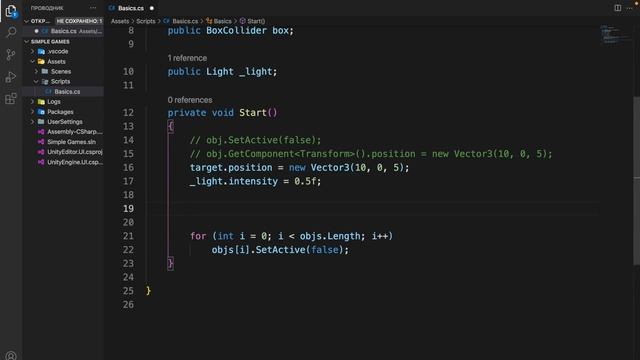Screen dimensions: 640x360
Task: Expand the Scenes folder
Action: tap(36, 71)
